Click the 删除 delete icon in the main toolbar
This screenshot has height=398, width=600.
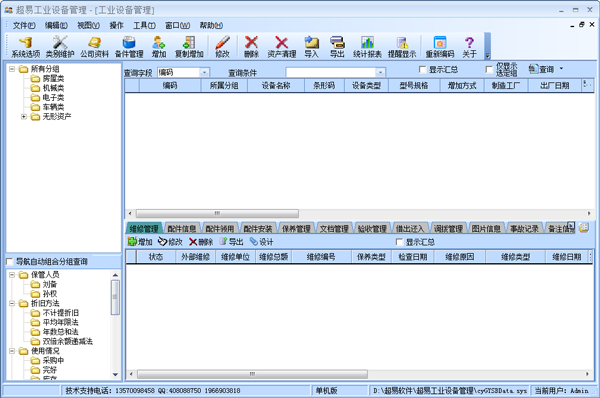[251, 47]
